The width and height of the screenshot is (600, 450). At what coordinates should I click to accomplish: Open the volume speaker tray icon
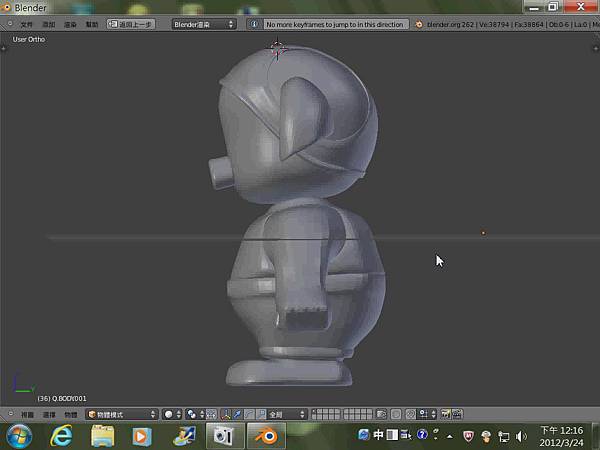(521, 436)
